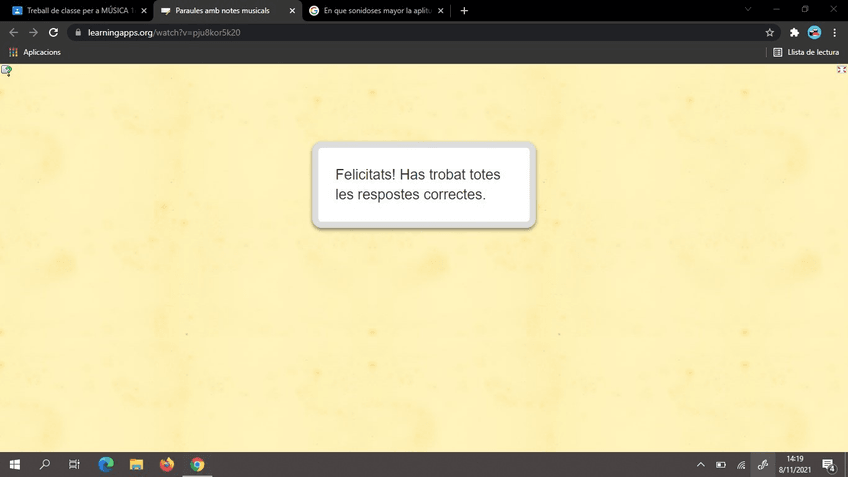
Task: Open a new browser tab
Action: [464, 11]
